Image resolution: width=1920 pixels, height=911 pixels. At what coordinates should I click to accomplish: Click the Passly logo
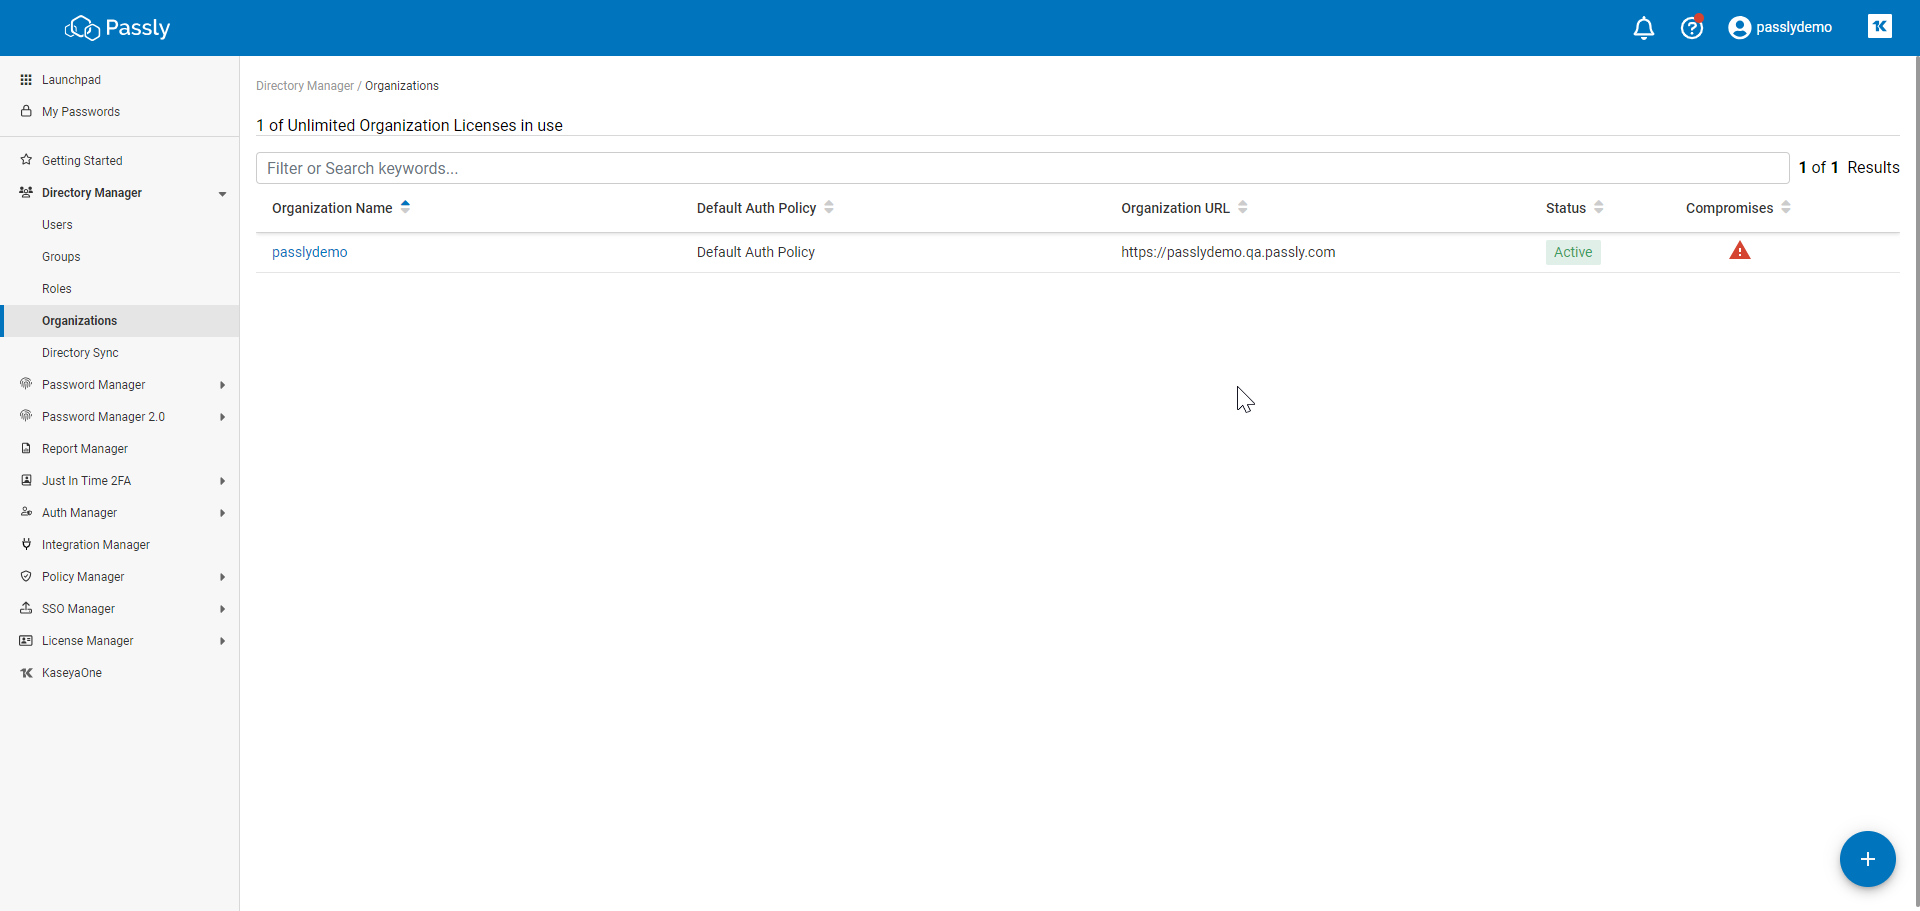pyautogui.click(x=117, y=28)
